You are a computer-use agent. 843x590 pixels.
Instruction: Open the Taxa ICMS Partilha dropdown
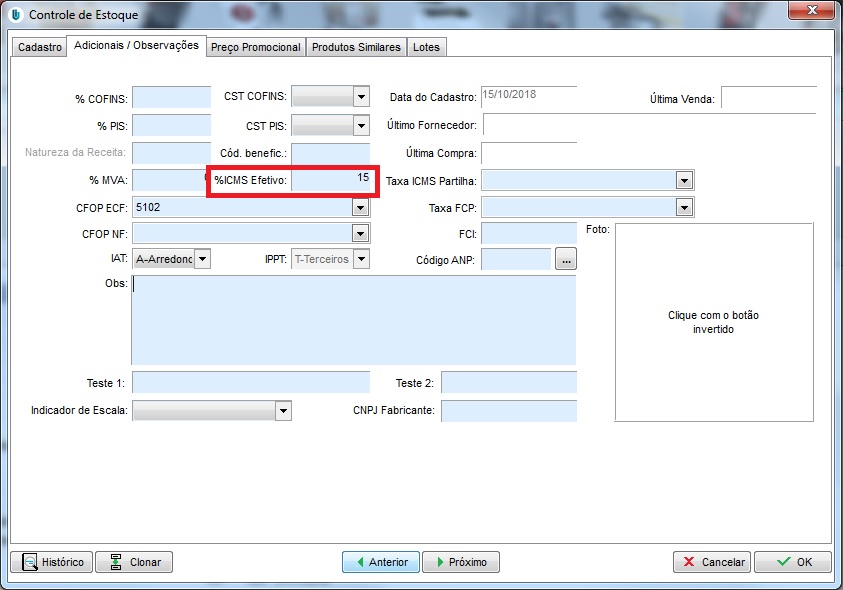pos(684,181)
